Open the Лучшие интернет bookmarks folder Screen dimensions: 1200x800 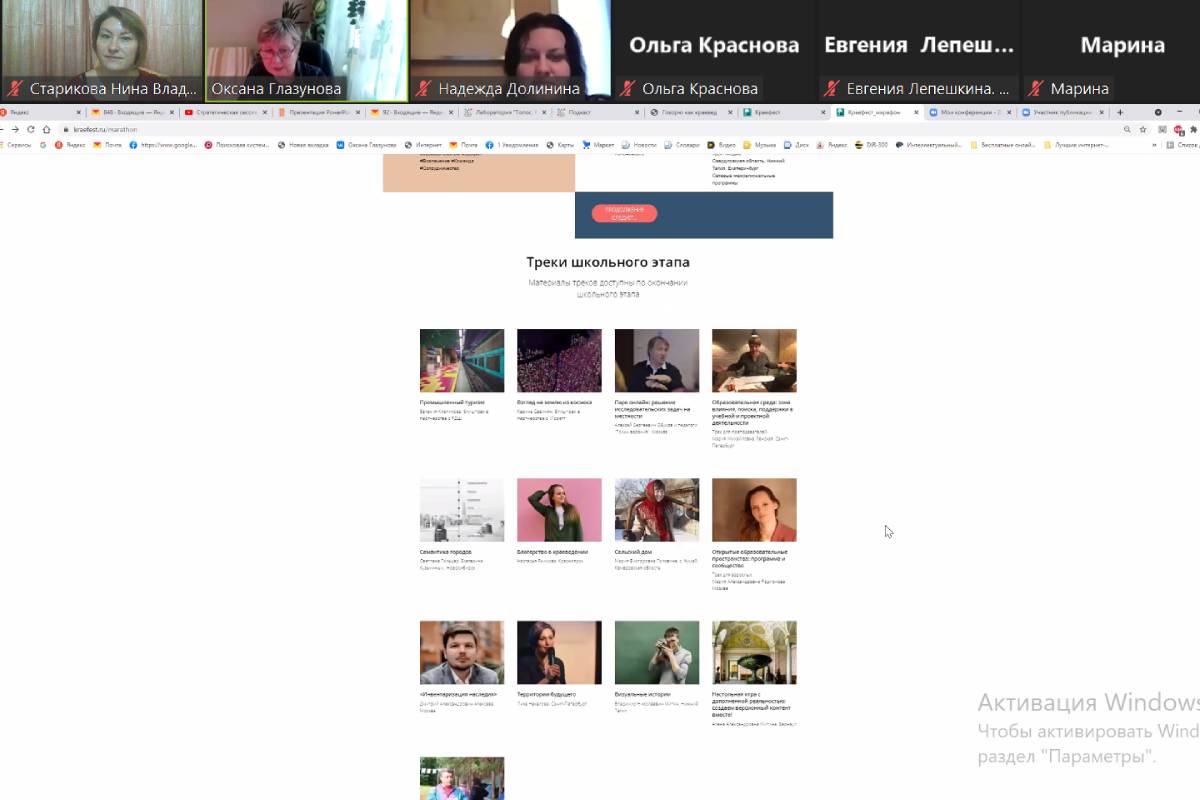1078,145
